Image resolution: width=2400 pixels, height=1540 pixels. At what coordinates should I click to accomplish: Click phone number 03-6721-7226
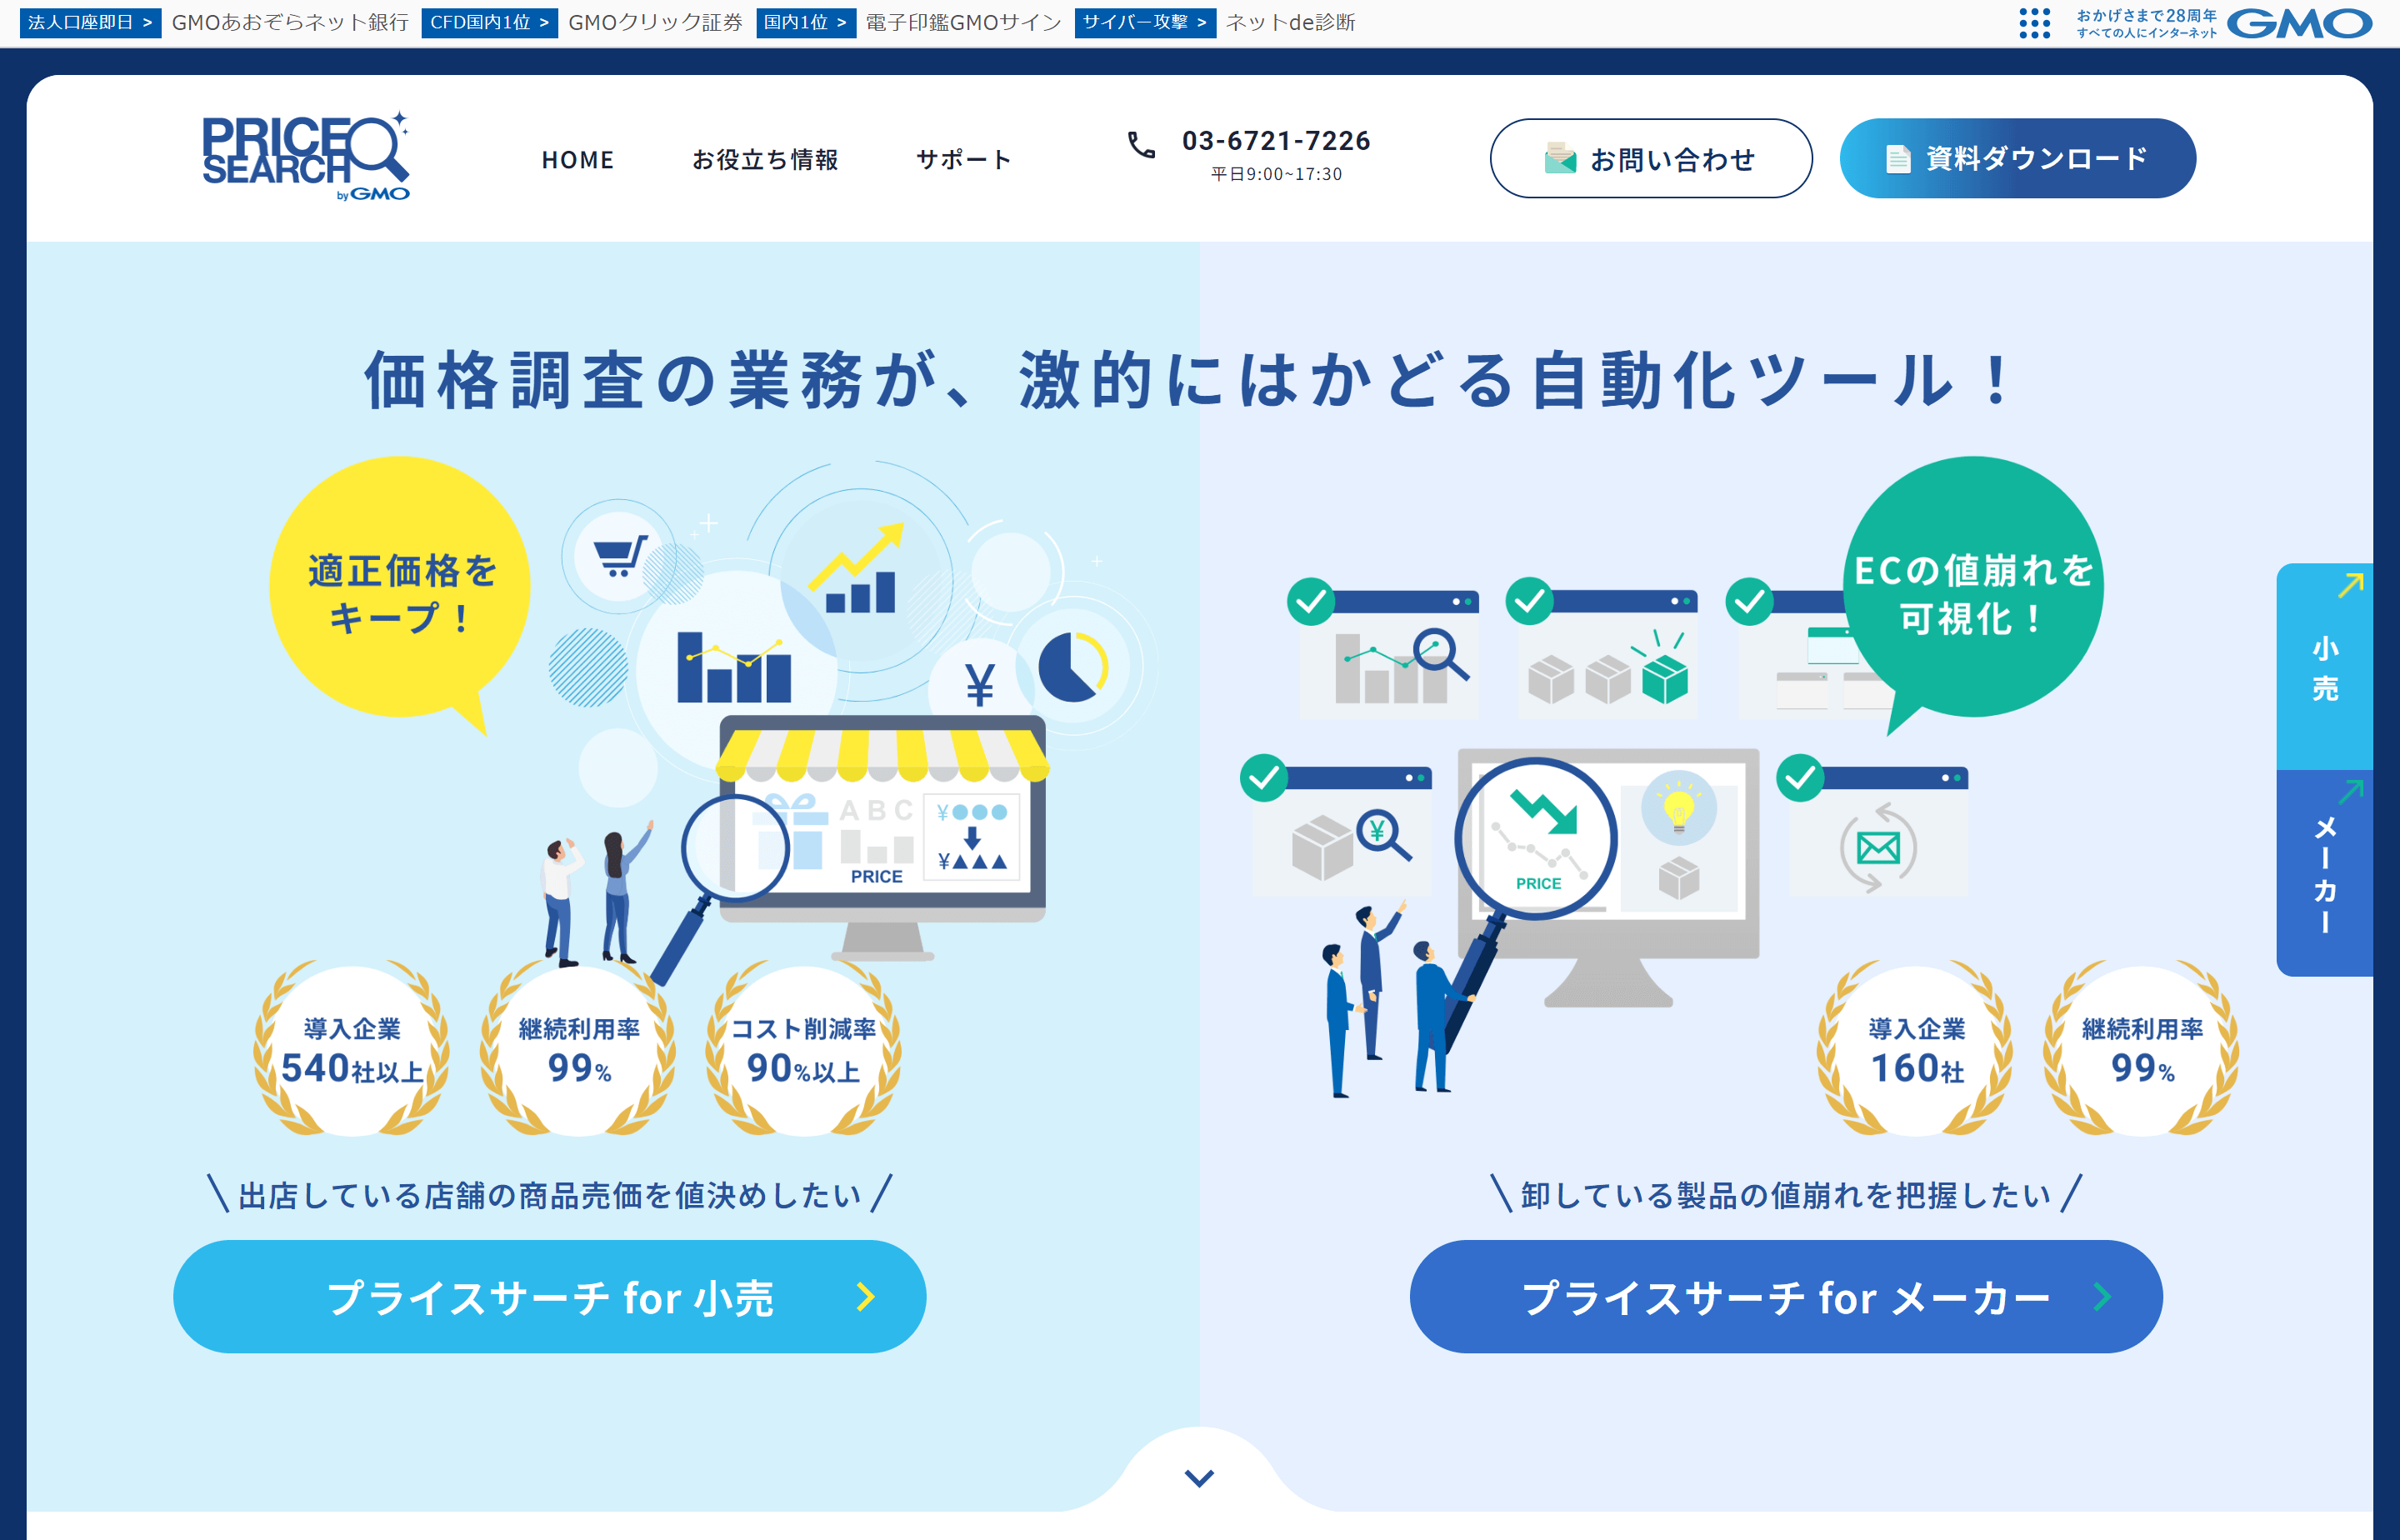point(1276,140)
